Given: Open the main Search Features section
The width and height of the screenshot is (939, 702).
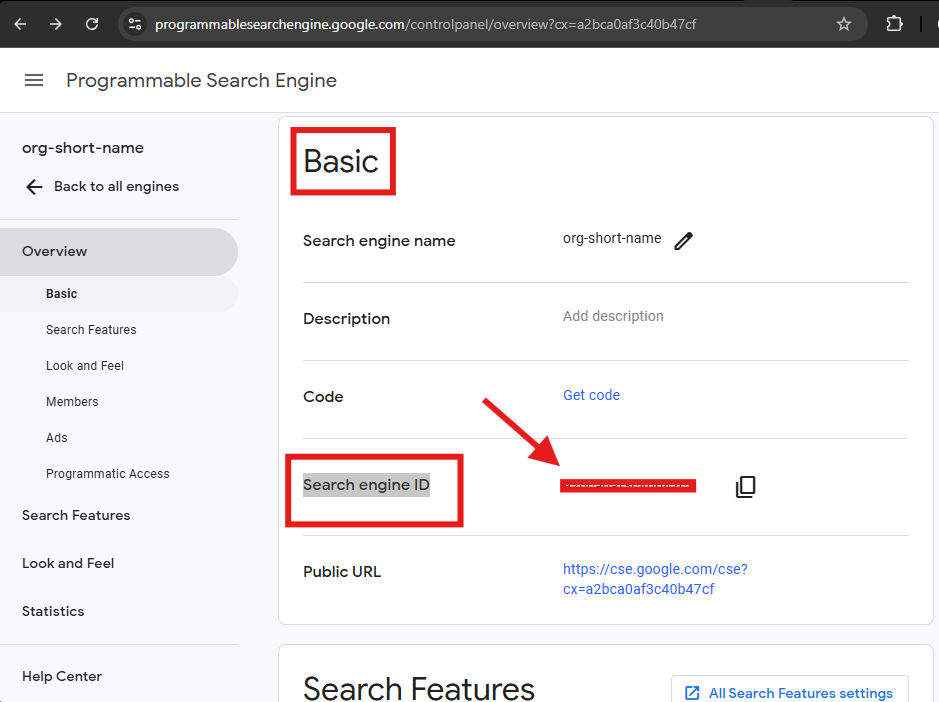Looking at the screenshot, I should 76,515.
